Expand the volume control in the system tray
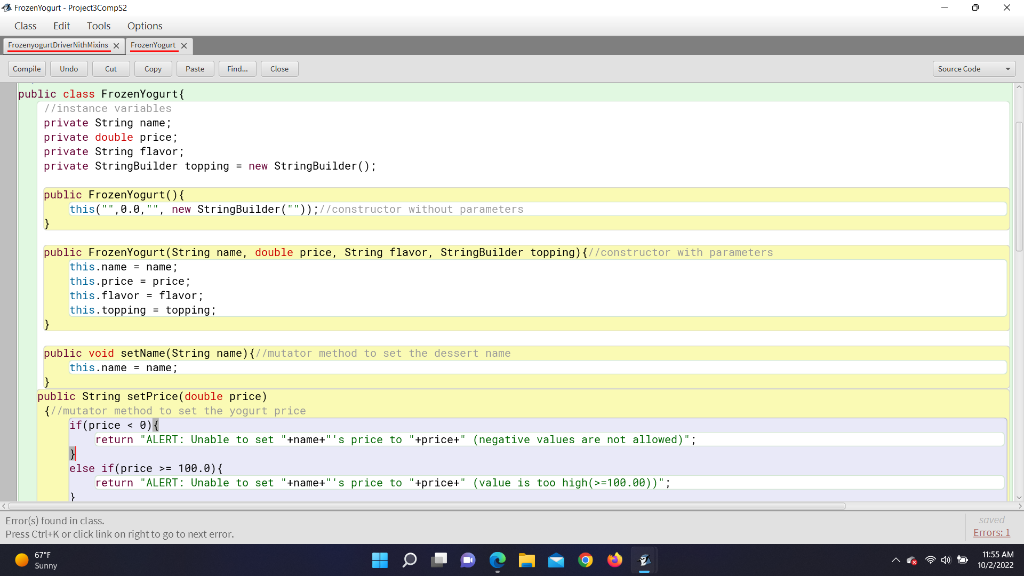The height and width of the screenshot is (576, 1024). [x=947, y=561]
